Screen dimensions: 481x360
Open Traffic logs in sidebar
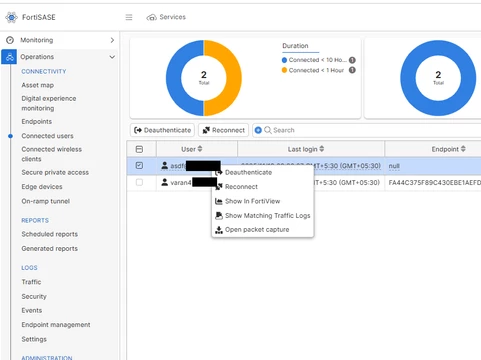[x=31, y=282]
